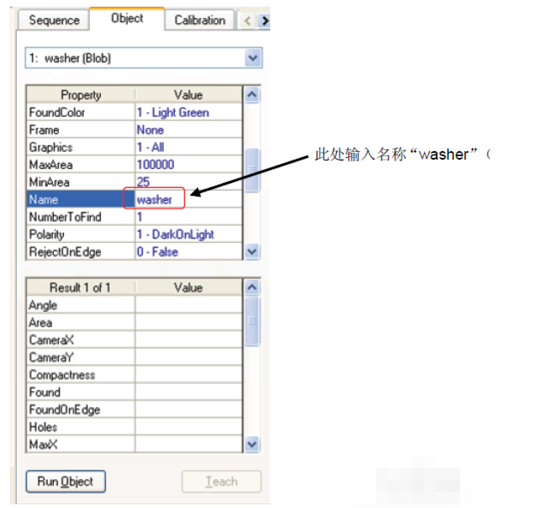Select the Graphics value 1 - All

pos(189,147)
